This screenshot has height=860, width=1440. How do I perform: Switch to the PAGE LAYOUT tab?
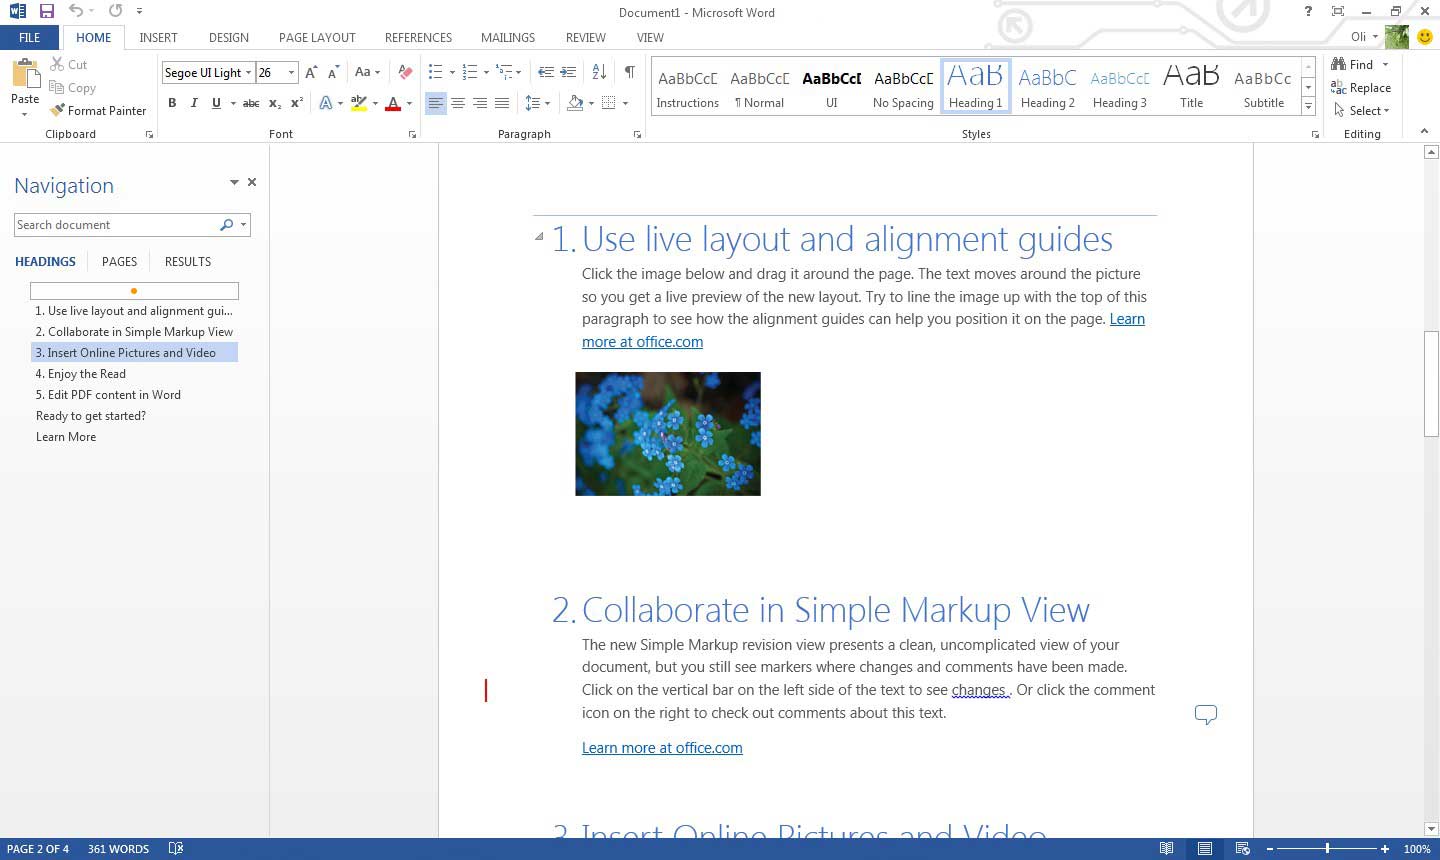coord(317,37)
